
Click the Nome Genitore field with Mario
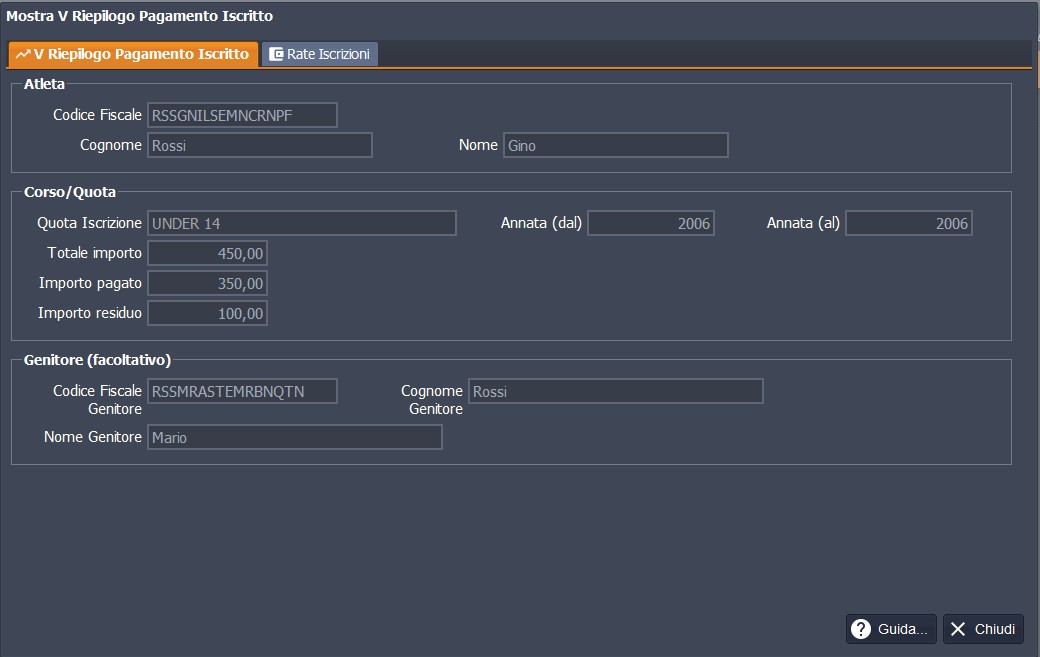pyautogui.click(x=294, y=437)
